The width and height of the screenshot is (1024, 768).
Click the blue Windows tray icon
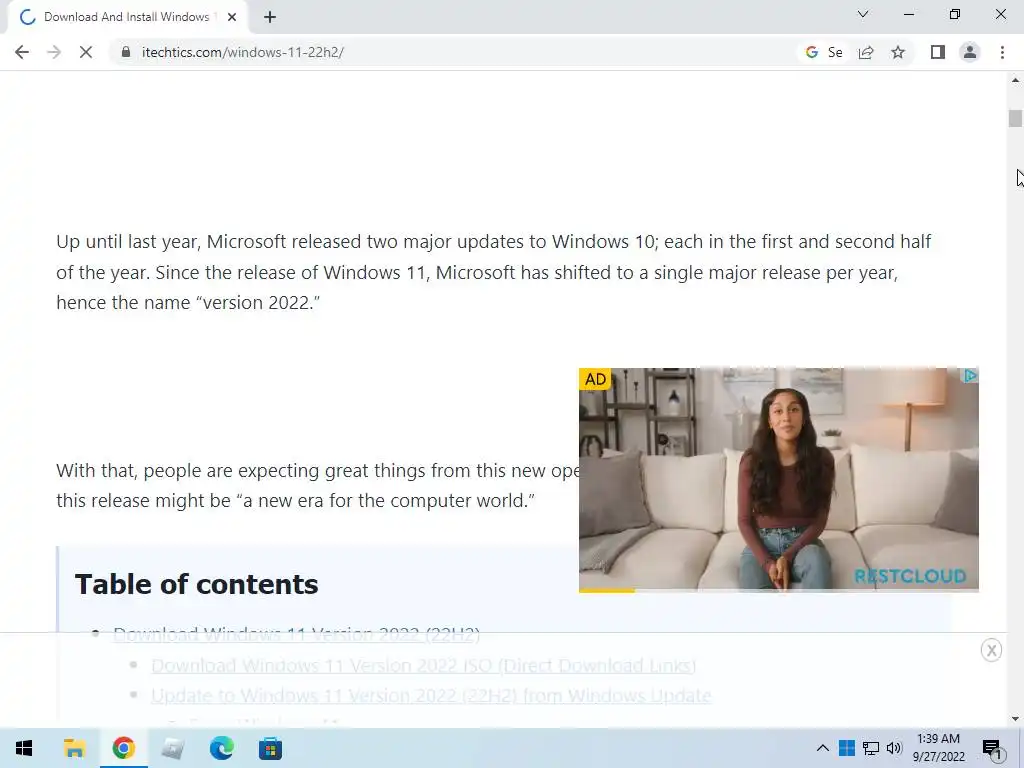(846, 748)
